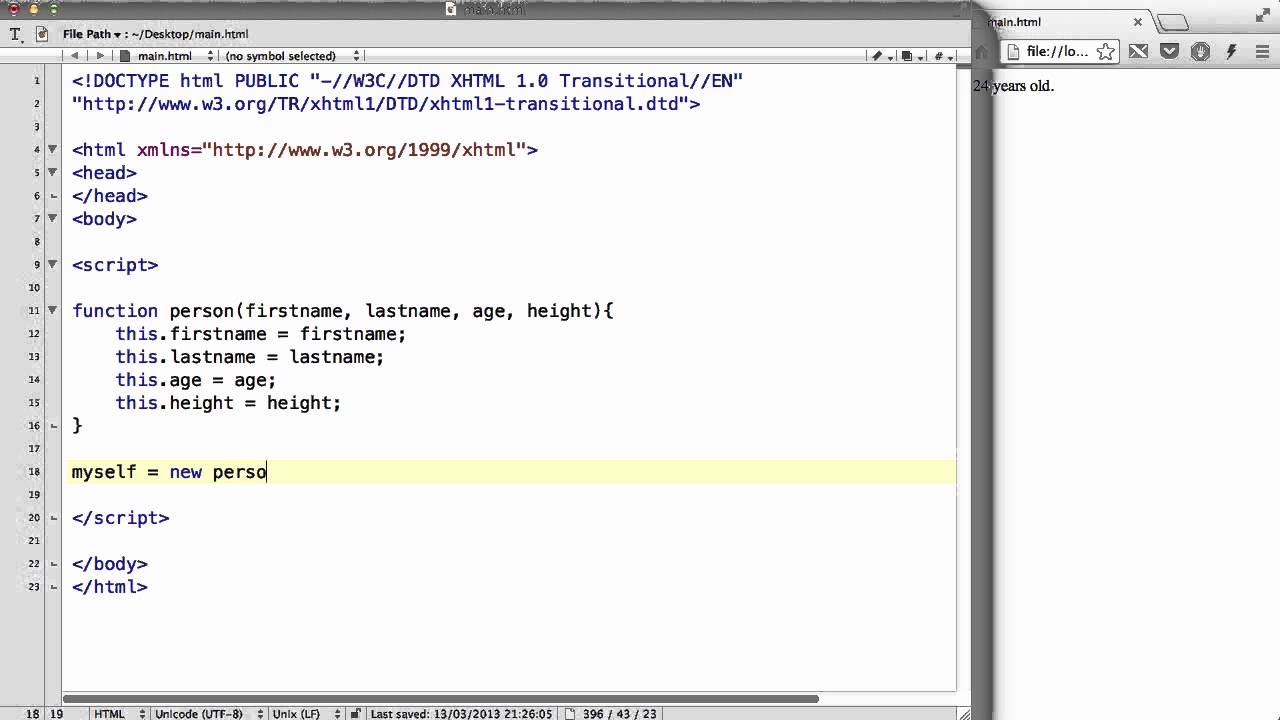Viewport: 1280px width, 720px height.
Task: Click the cursor position '18 19' in status bar
Action: 44,714
